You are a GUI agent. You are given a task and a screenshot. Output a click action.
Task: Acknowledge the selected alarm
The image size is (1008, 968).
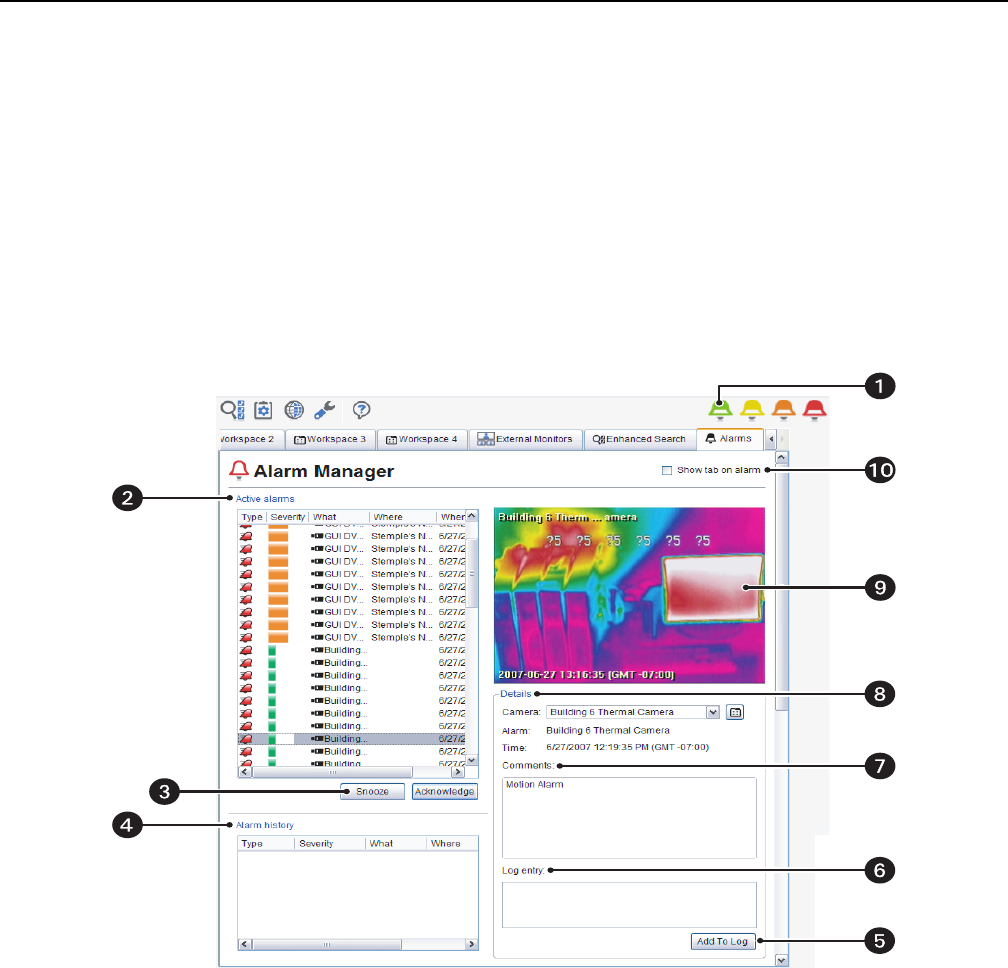444,791
